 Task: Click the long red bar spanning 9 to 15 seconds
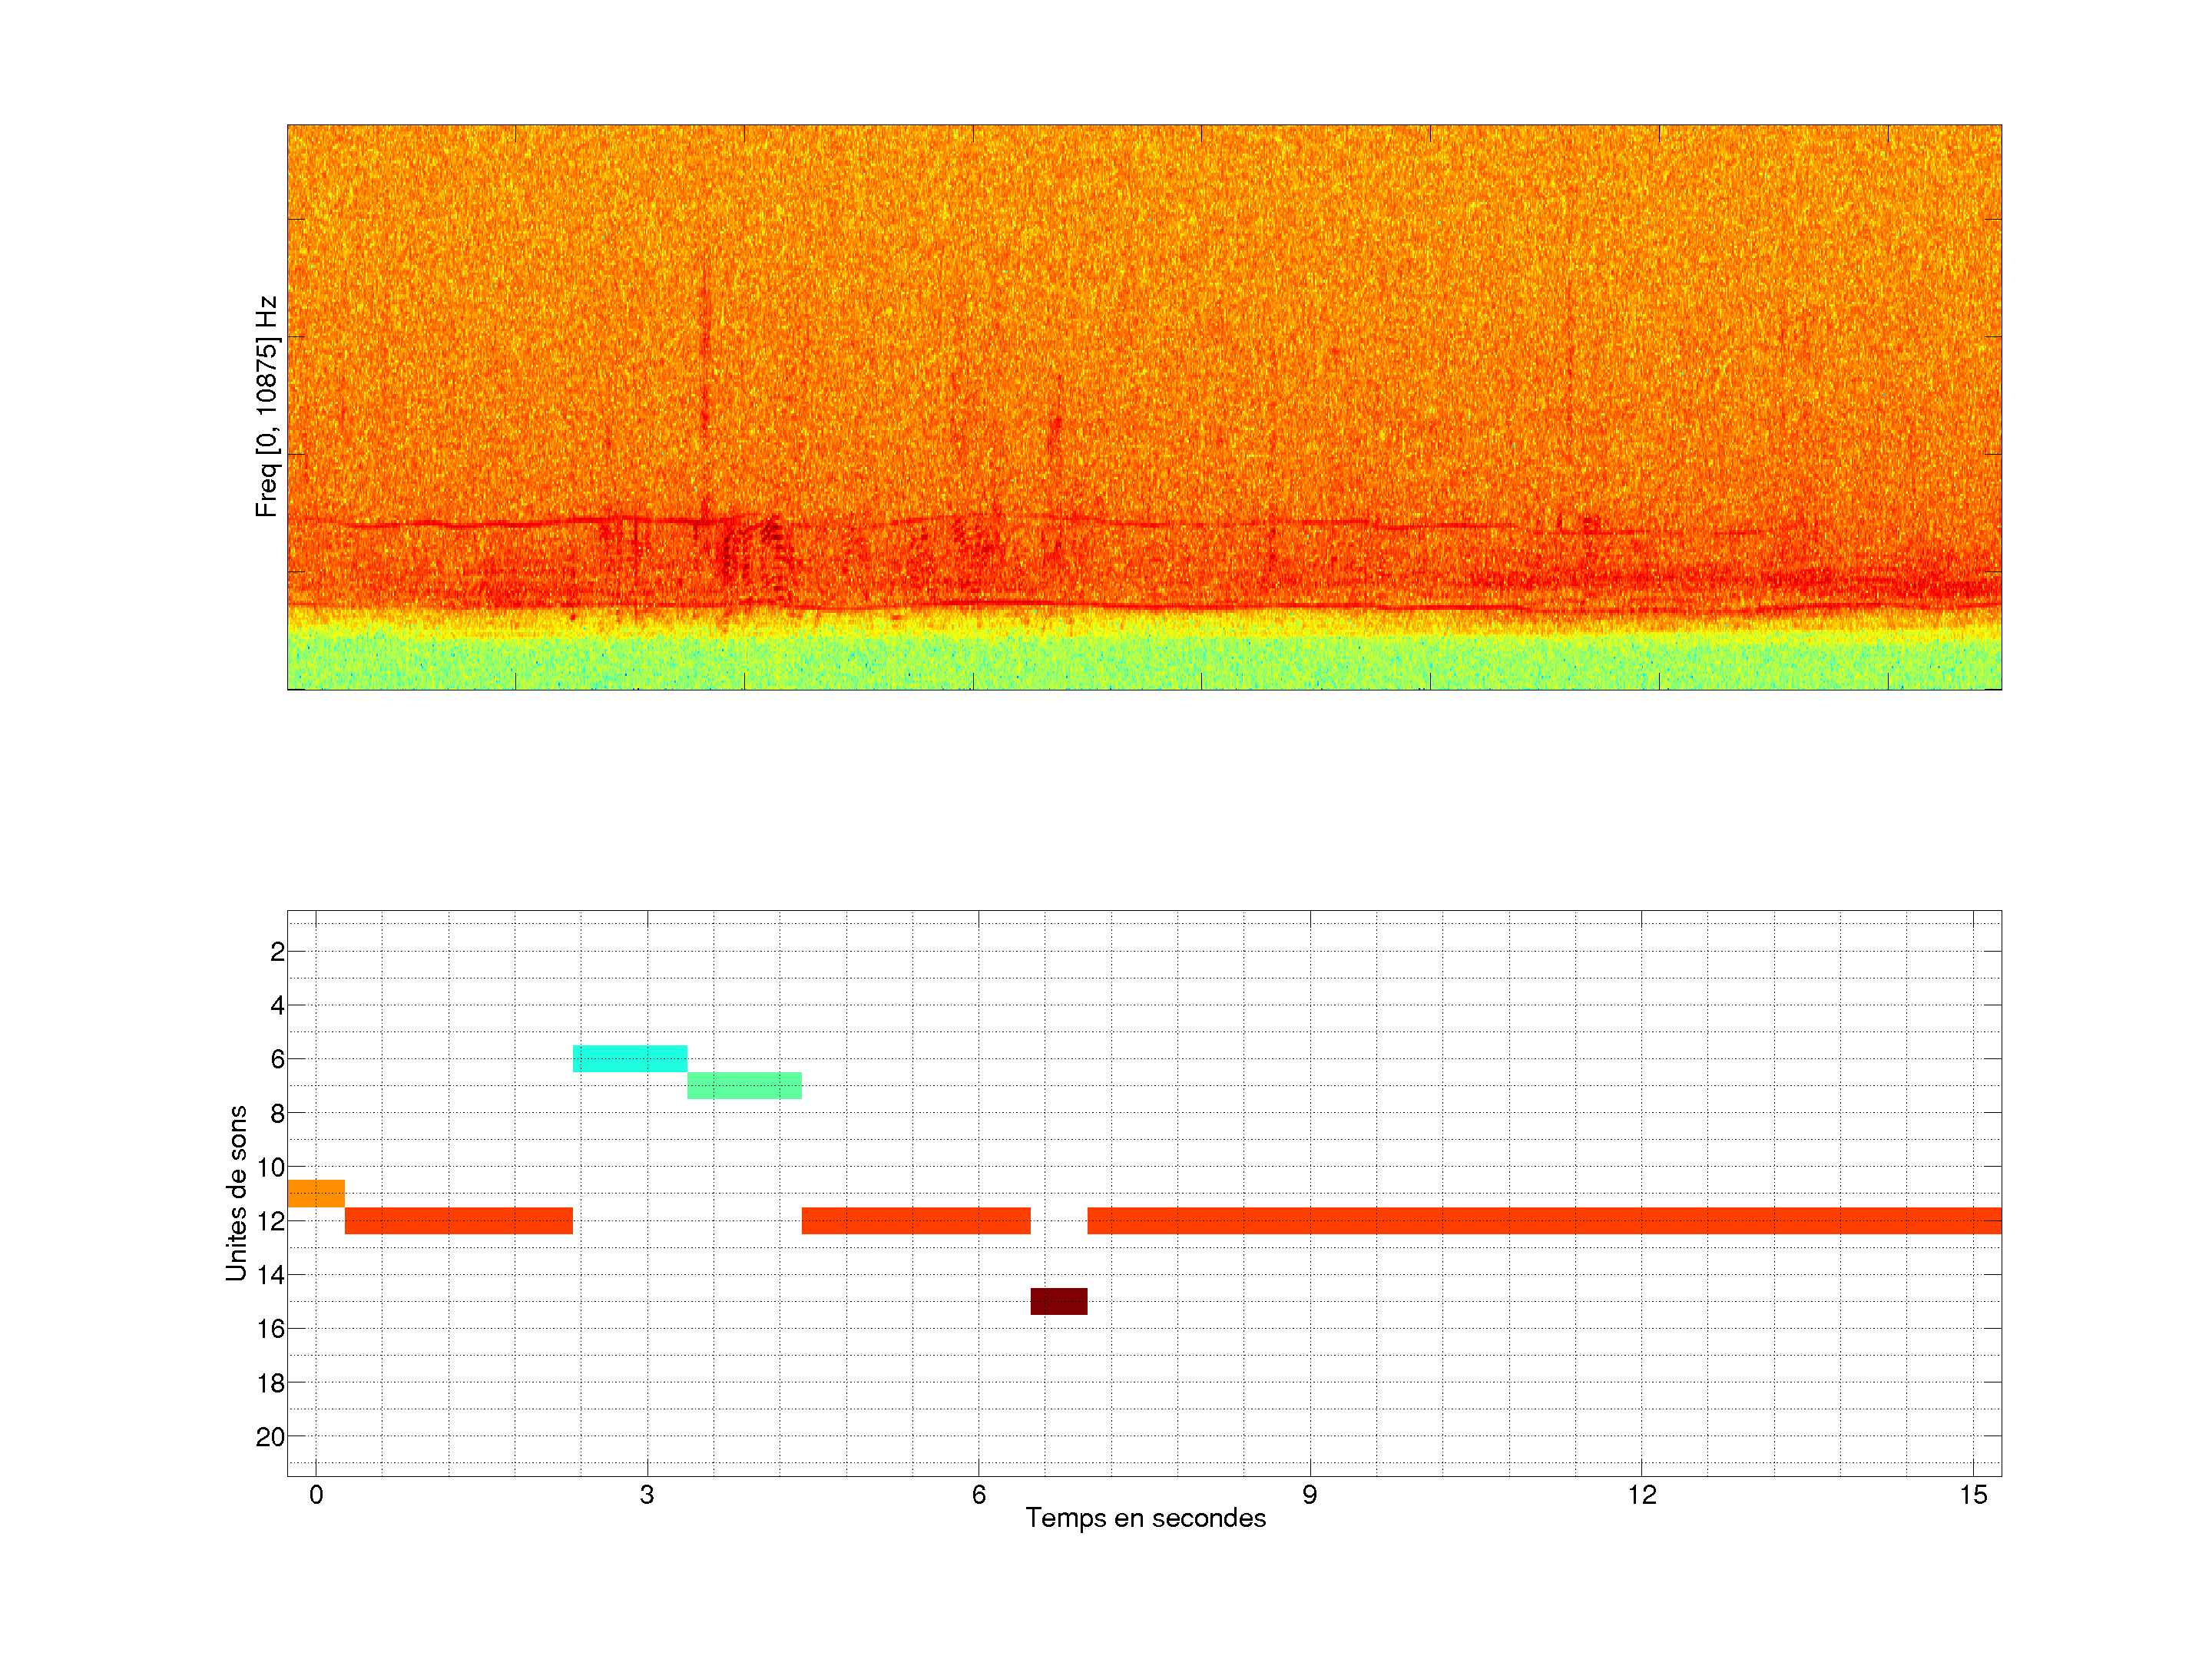click(1544, 1220)
